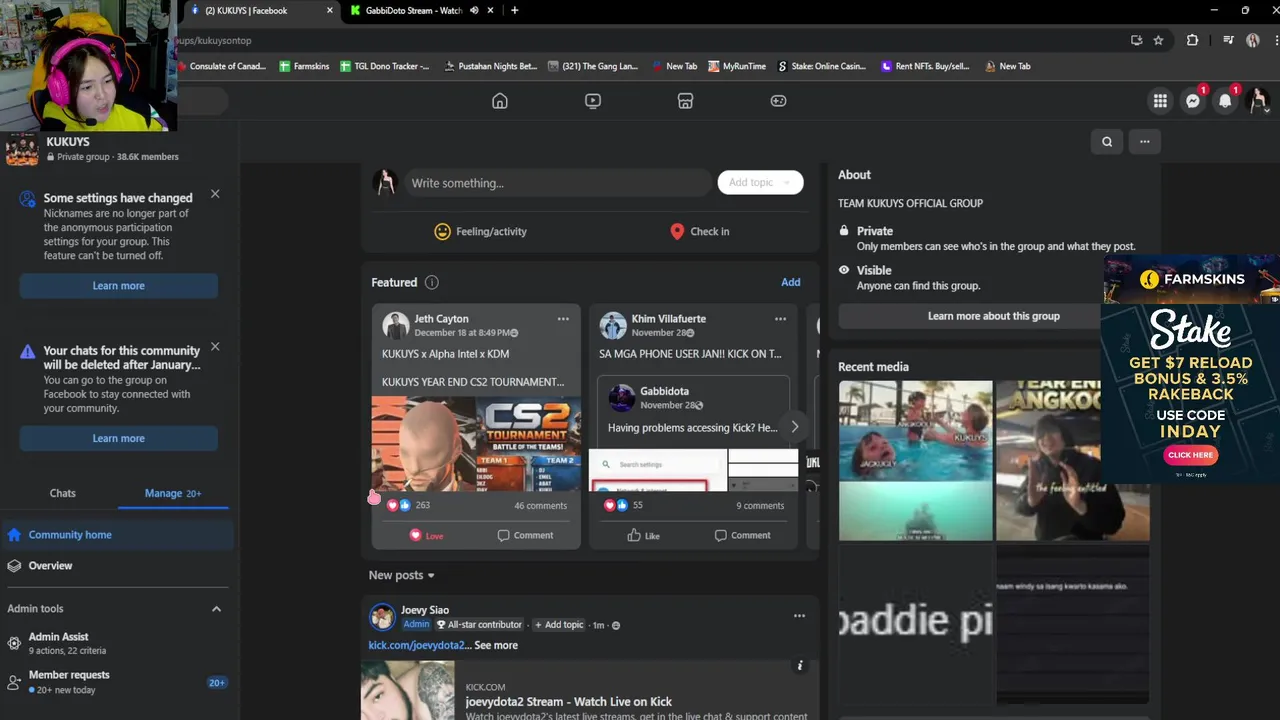
Task: Open options on Joevy Siao post
Action: 799,616
